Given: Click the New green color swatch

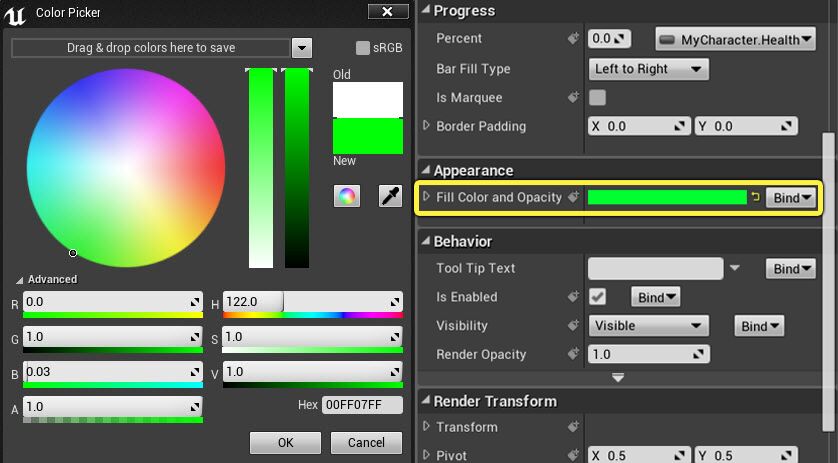Looking at the screenshot, I should [x=368, y=136].
